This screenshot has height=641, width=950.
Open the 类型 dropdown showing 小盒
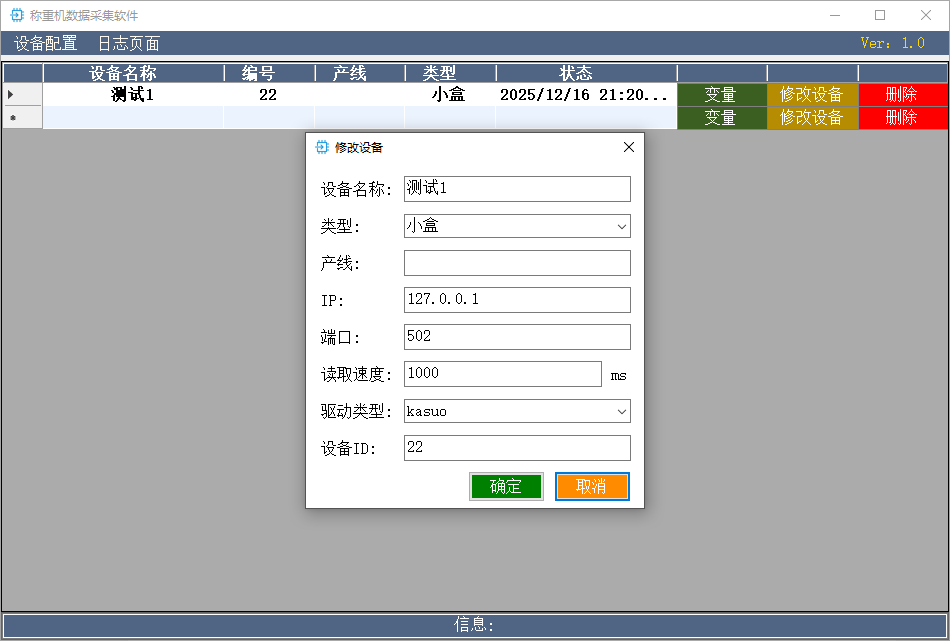[517, 225]
